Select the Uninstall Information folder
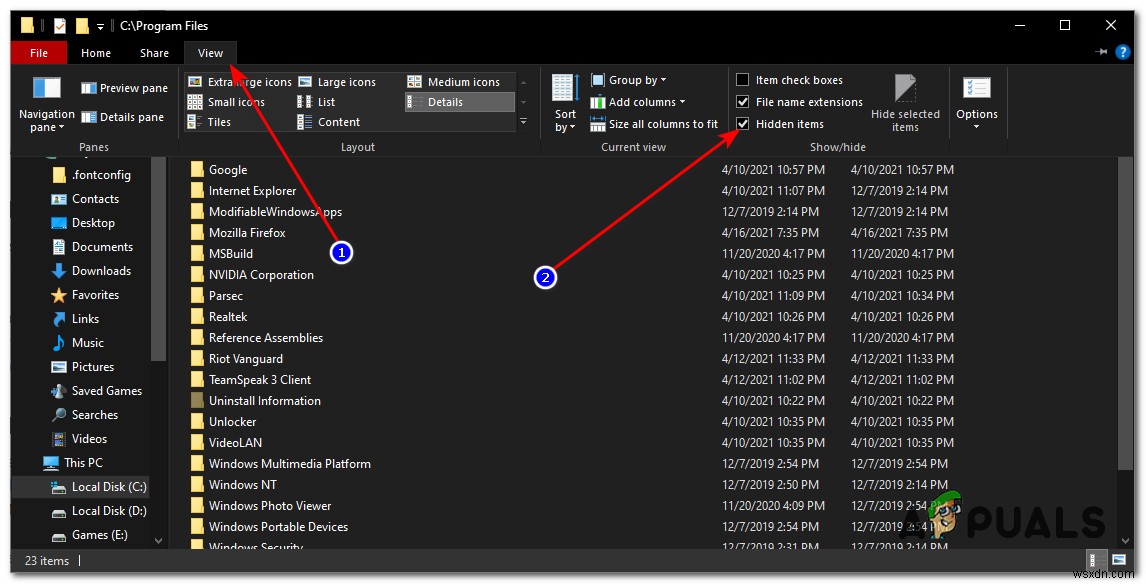This screenshot has height=584, width=1146. coord(255,401)
